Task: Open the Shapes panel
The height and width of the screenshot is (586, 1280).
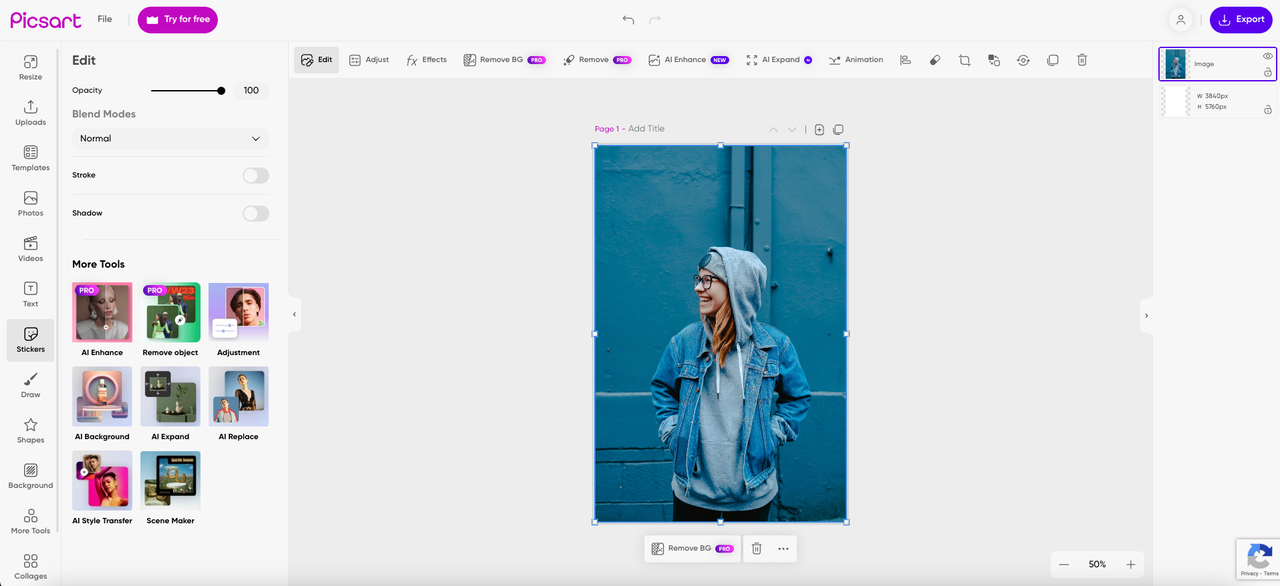Action: (x=30, y=431)
